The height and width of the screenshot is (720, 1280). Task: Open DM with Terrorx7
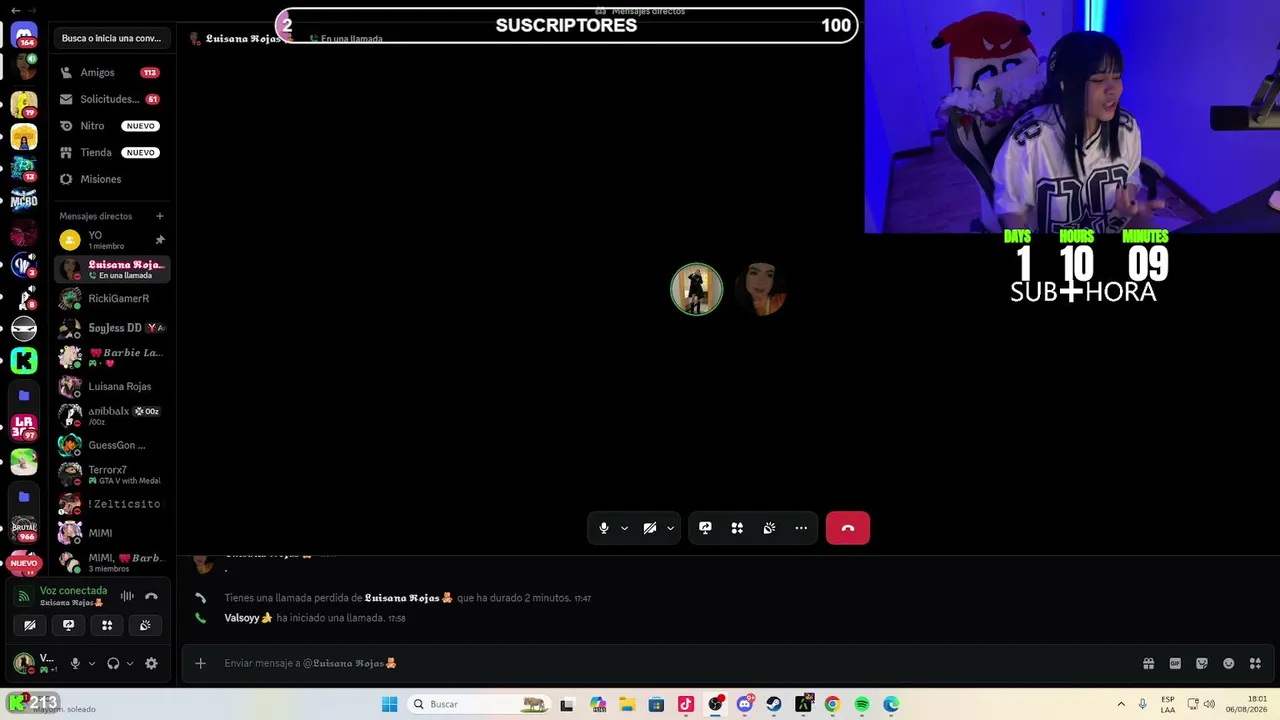pos(111,474)
